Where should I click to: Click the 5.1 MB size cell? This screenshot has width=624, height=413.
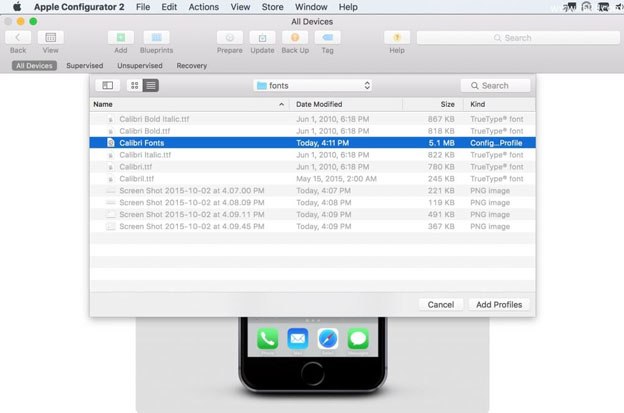point(441,143)
